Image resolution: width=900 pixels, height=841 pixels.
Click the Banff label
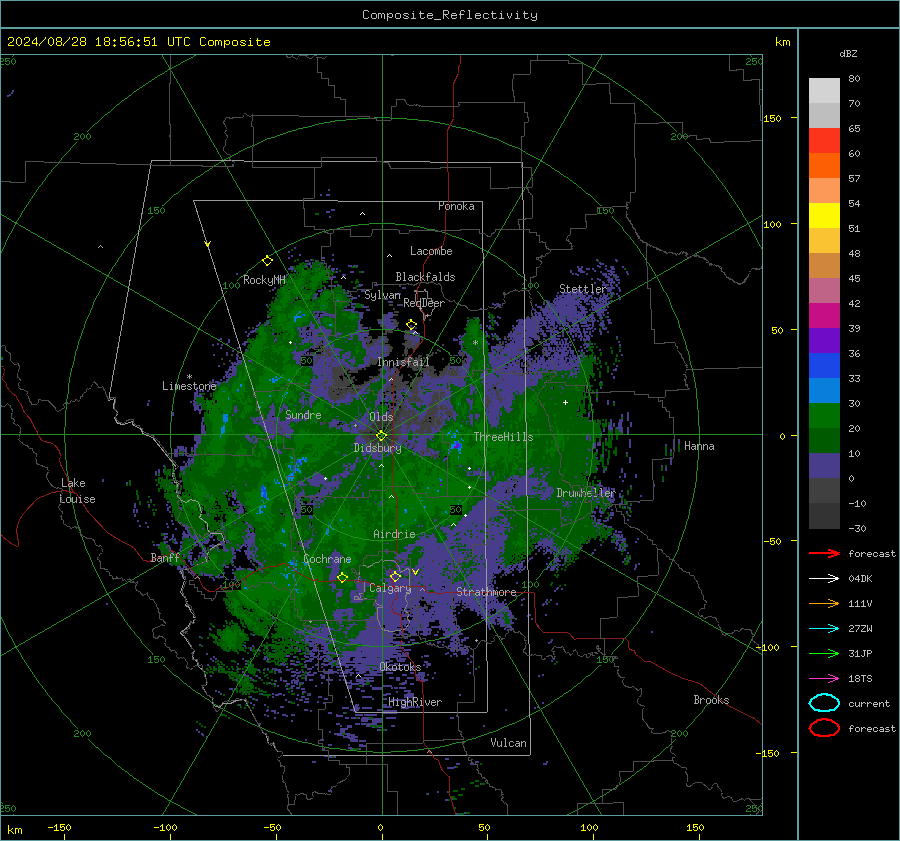[x=165, y=557]
